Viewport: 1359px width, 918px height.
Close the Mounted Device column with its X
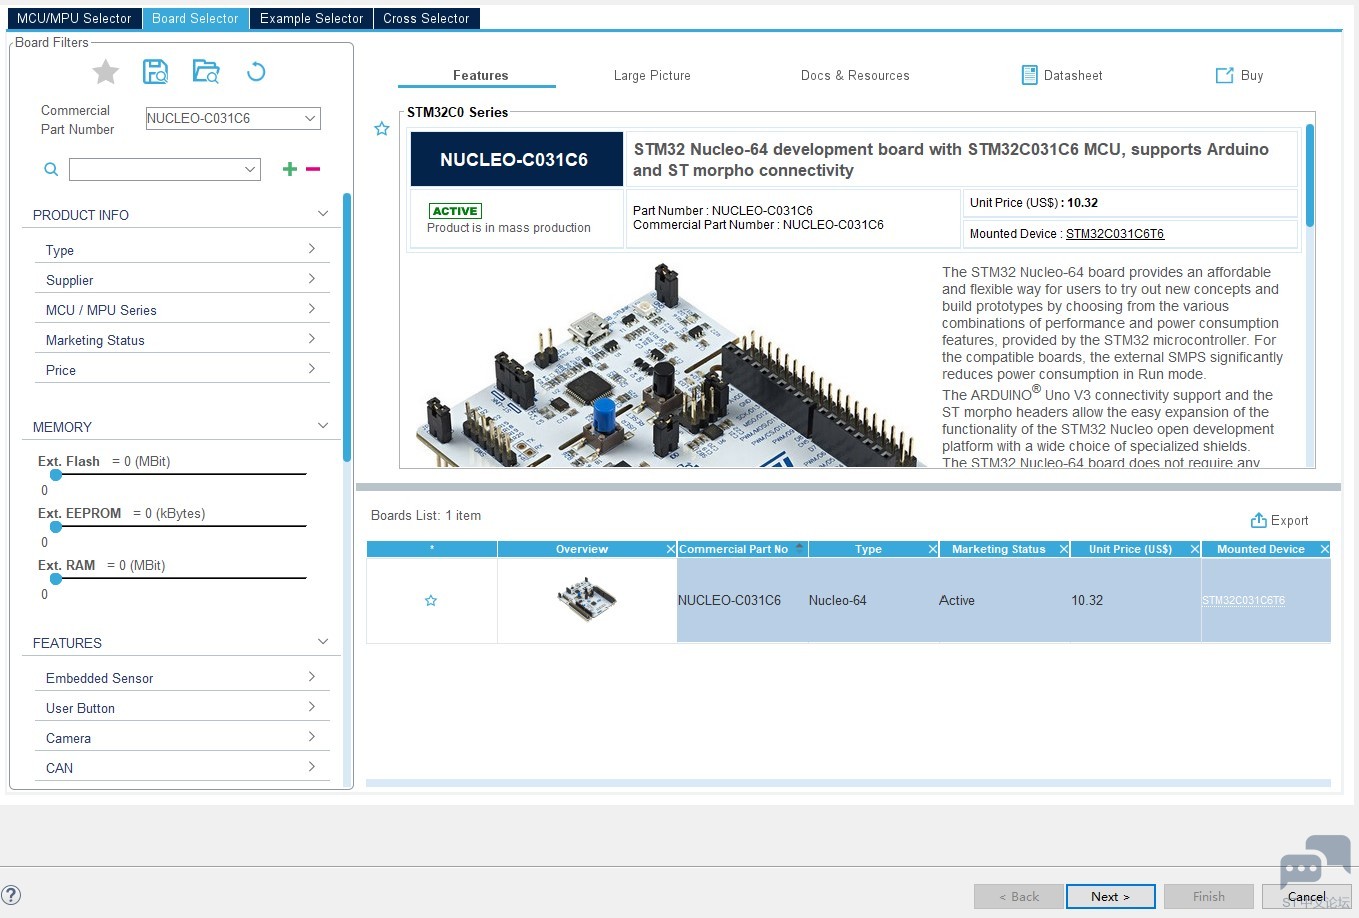point(1325,549)
